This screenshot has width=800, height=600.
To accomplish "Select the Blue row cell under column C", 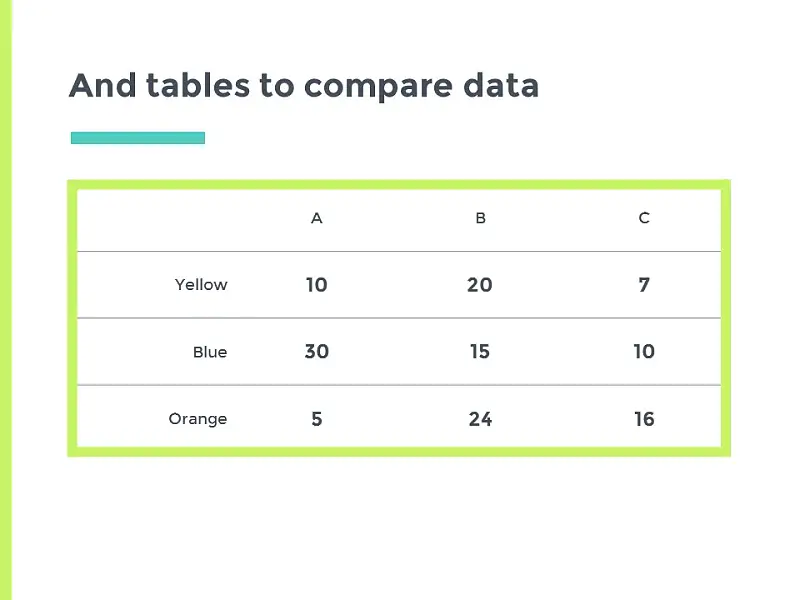I will (x=644, y=352).
